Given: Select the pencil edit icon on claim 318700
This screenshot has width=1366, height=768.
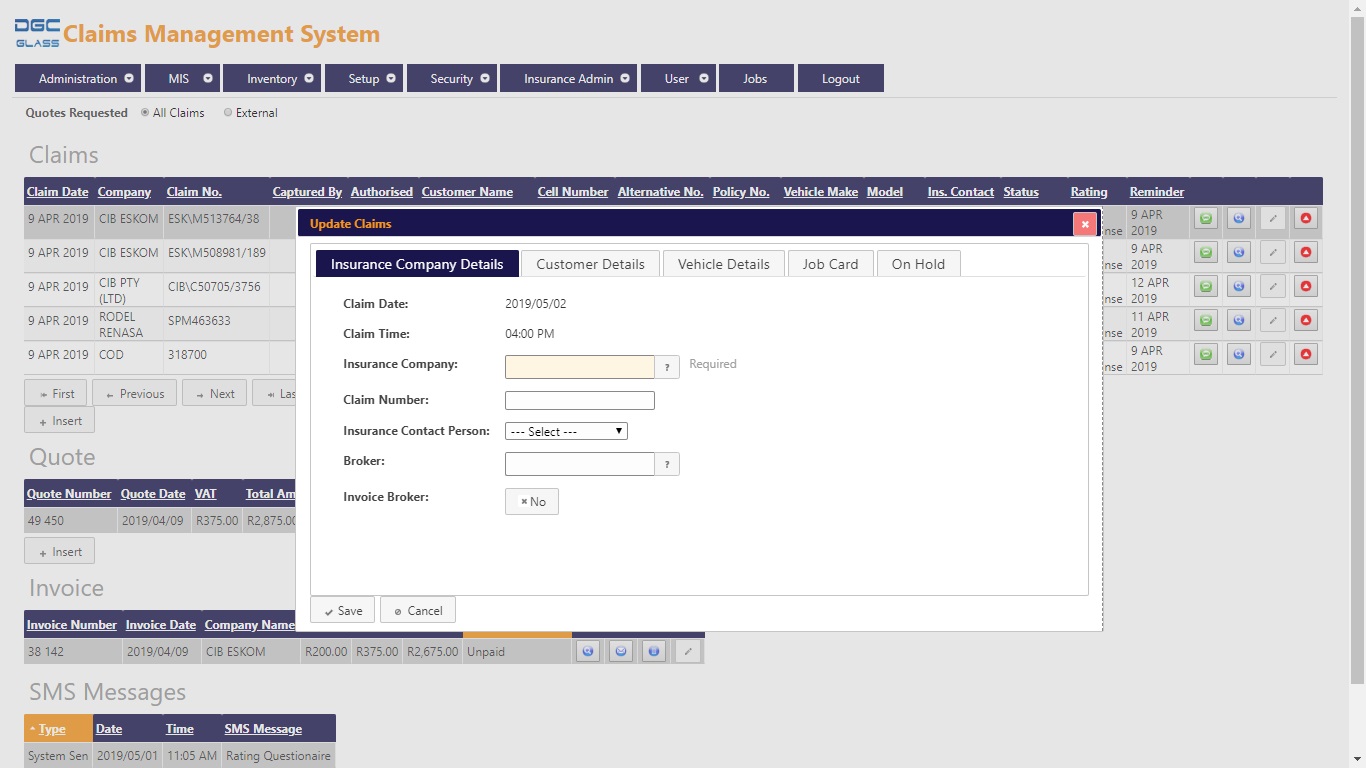Looking at the screenshot, I should (1272, 353).
